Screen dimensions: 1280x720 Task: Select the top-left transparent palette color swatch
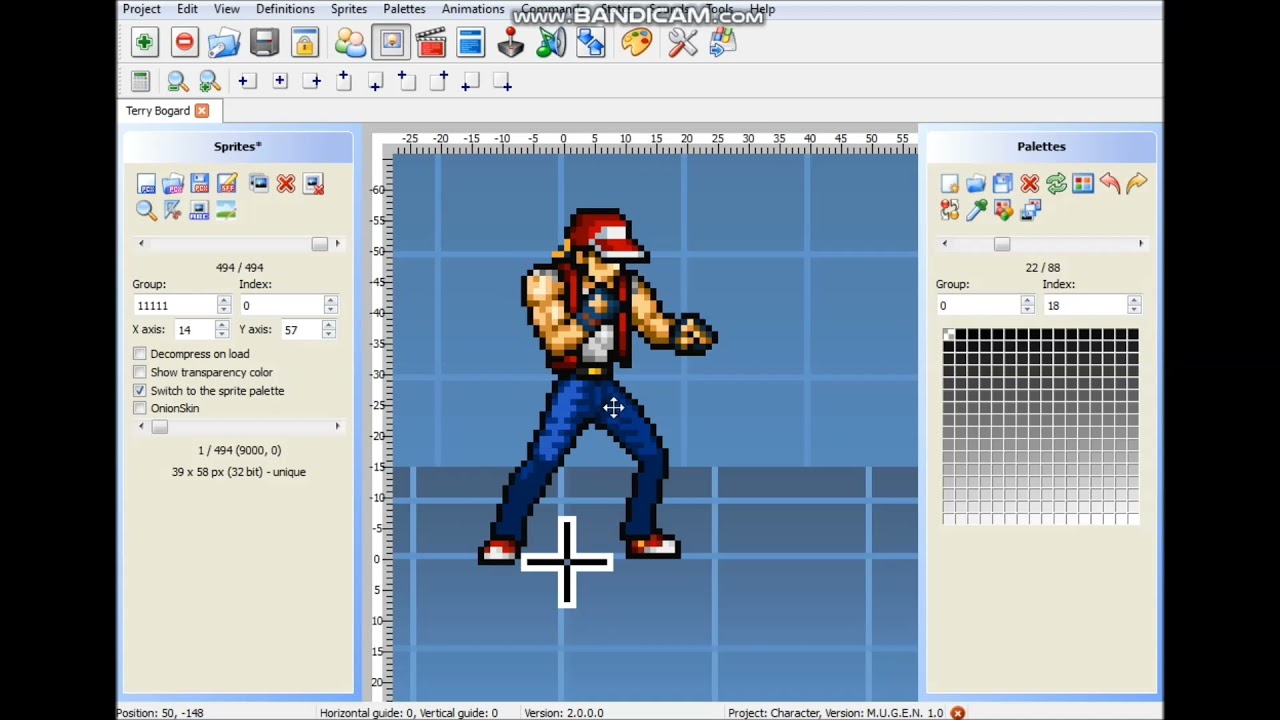(948, 334)
